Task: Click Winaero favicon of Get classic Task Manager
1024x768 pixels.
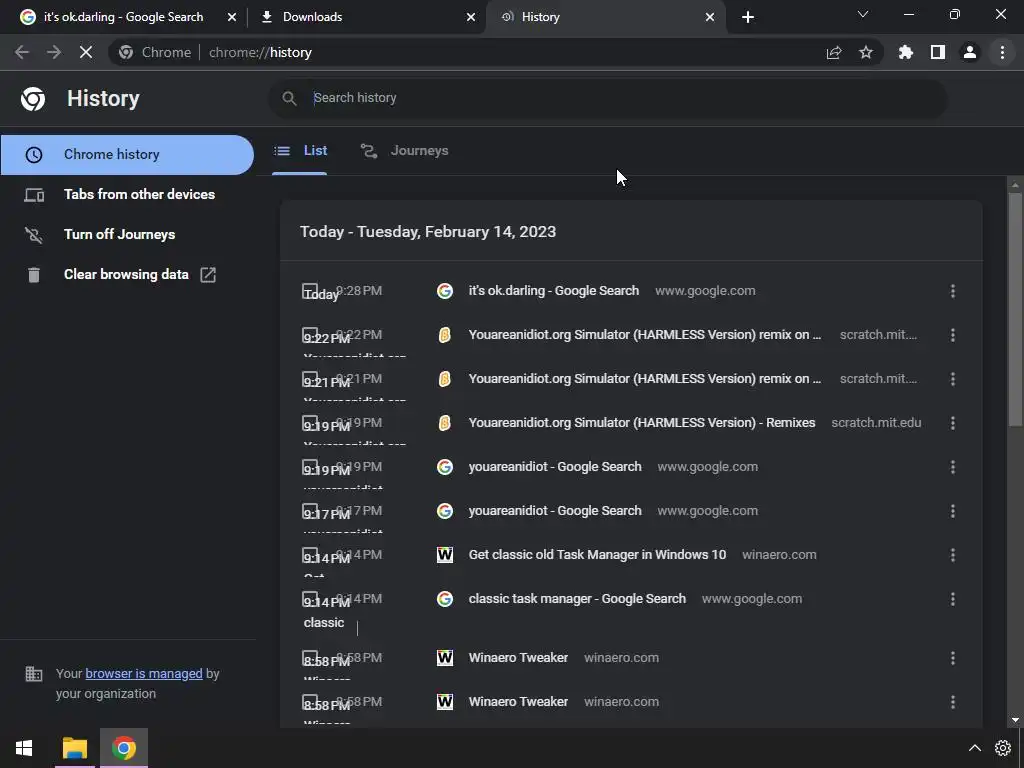Action: pos(445,555)
